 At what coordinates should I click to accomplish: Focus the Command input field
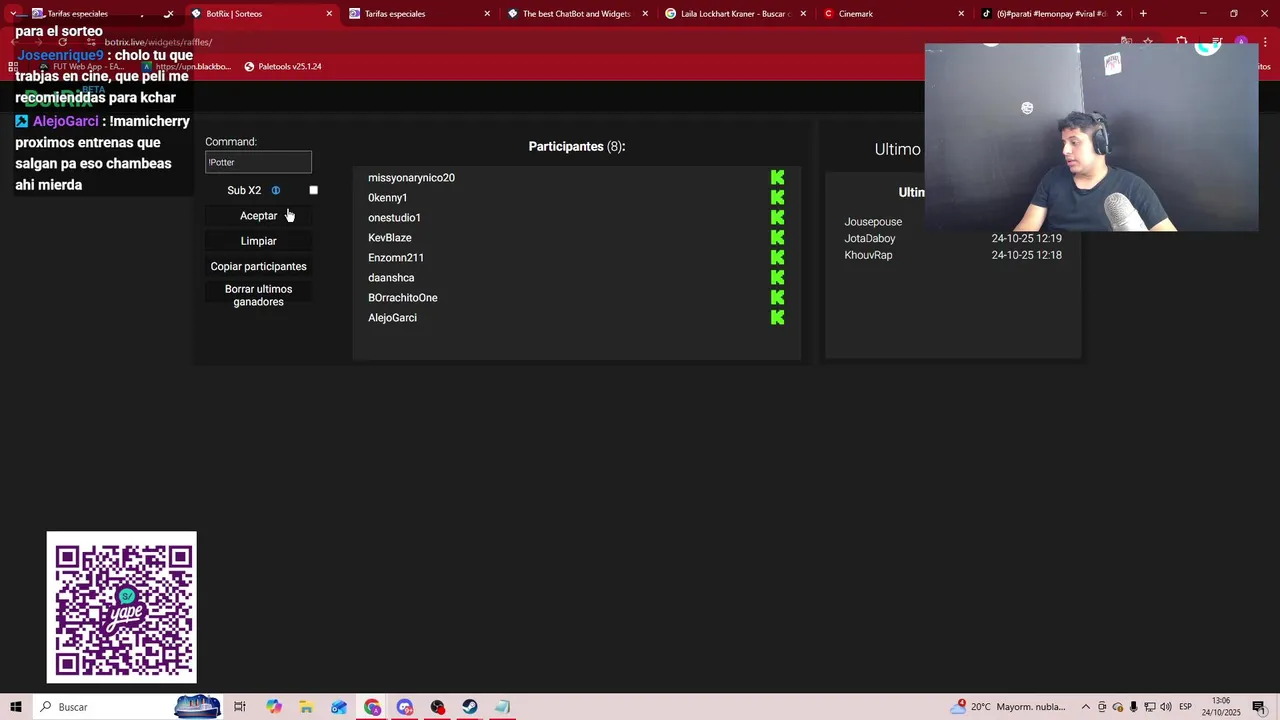click(258, 162)
